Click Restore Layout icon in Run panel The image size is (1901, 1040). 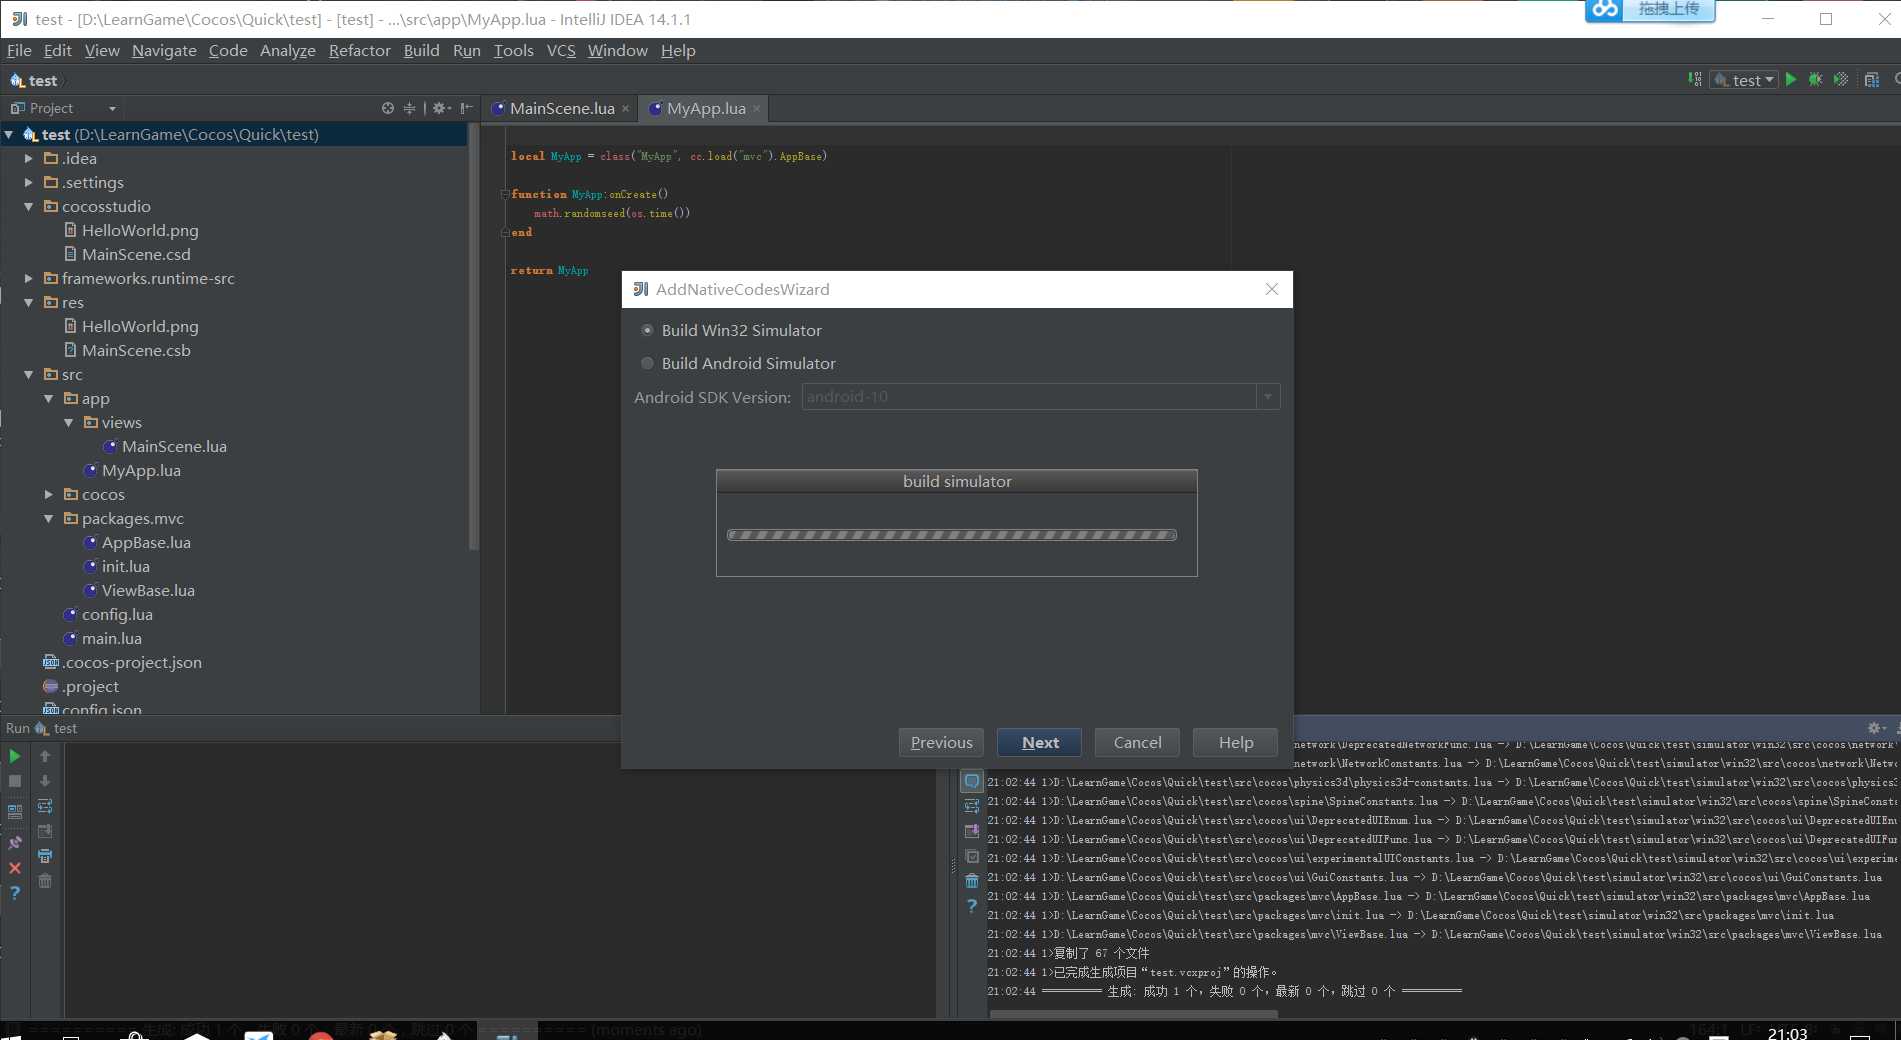pos(15,812)
